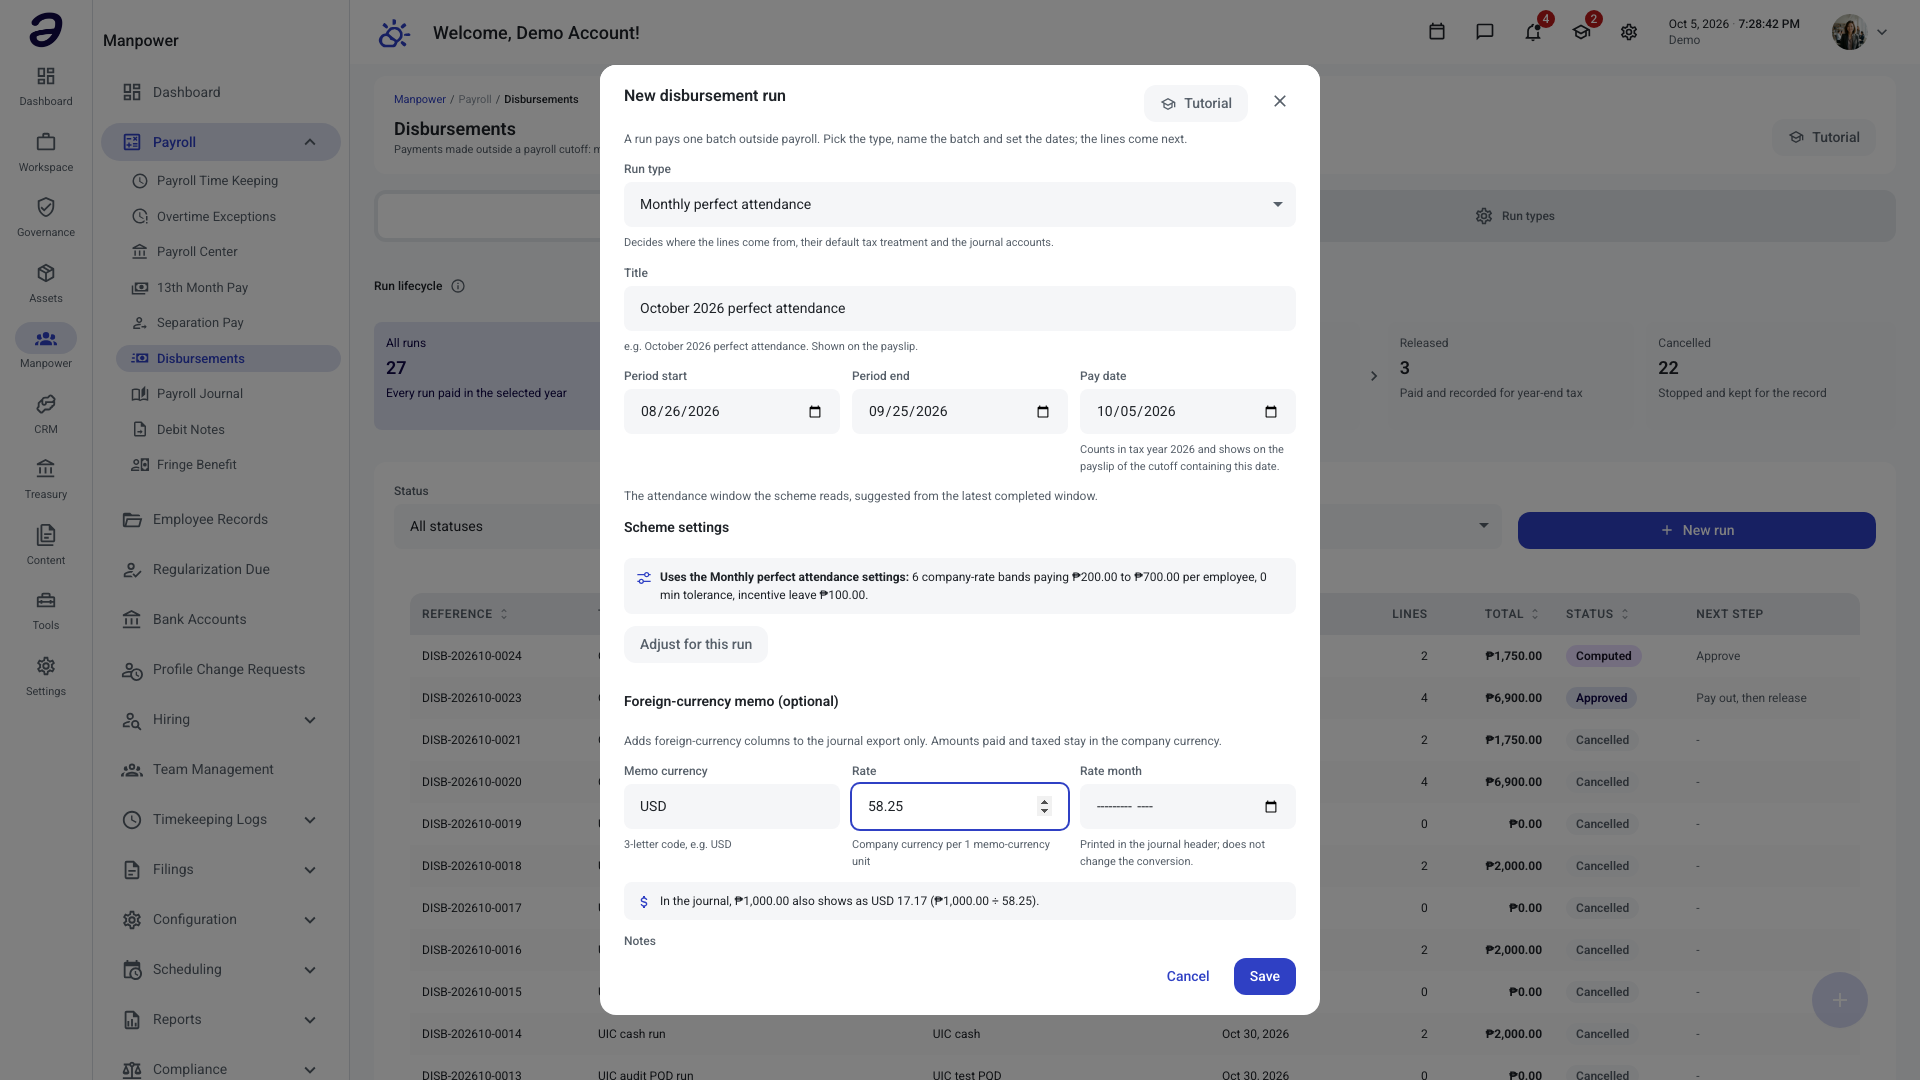Viewport: 1920px width, 1080px height.
Task: Open the calendar icon in top bar
Action: (x=1437, y=32)
